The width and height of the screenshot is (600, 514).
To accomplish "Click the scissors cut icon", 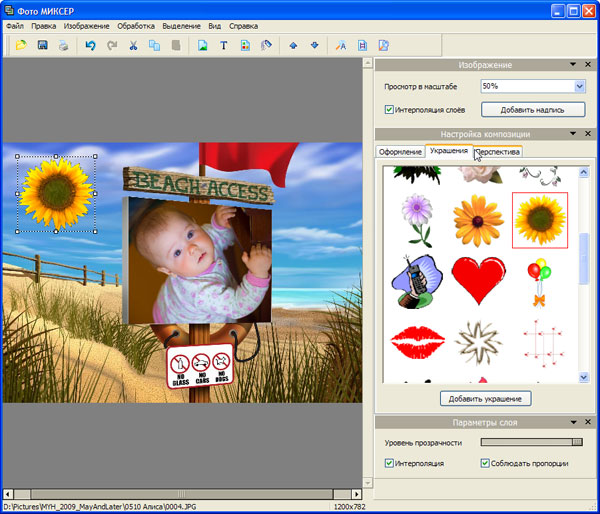I will click(133, 45).
